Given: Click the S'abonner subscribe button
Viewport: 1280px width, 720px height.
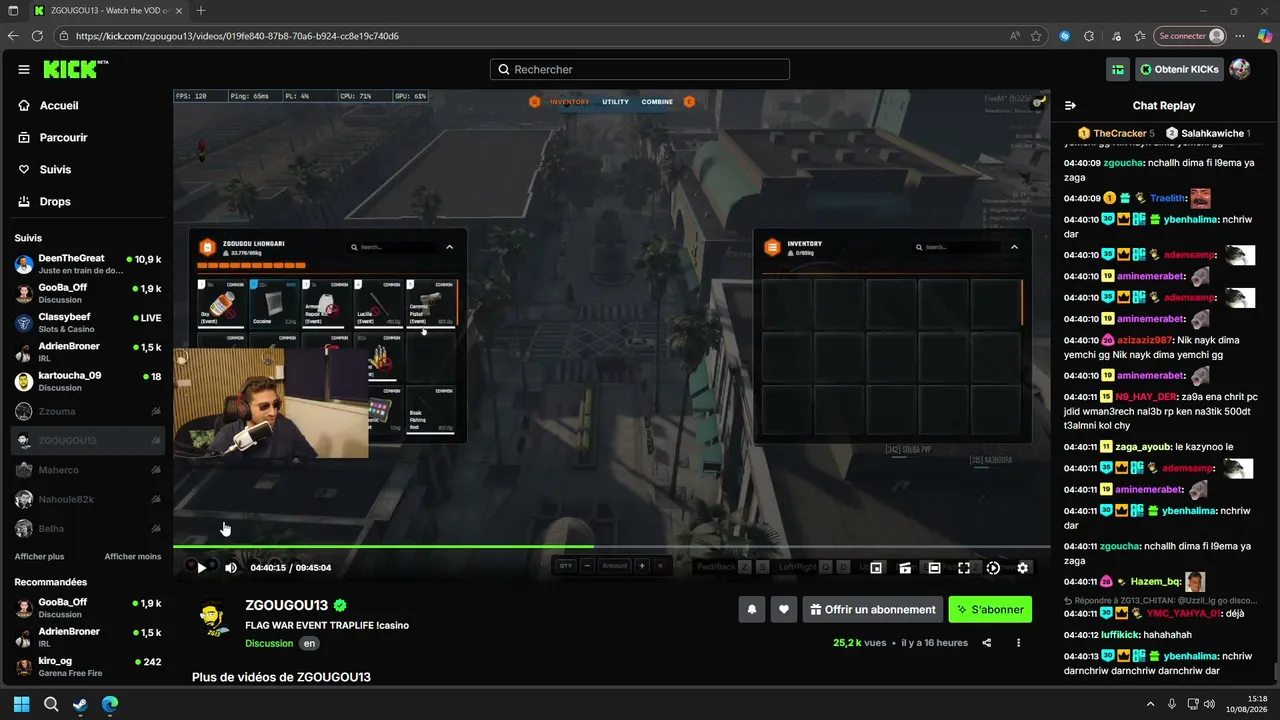Looking at the screenshot, I should [x=990, y=609].
